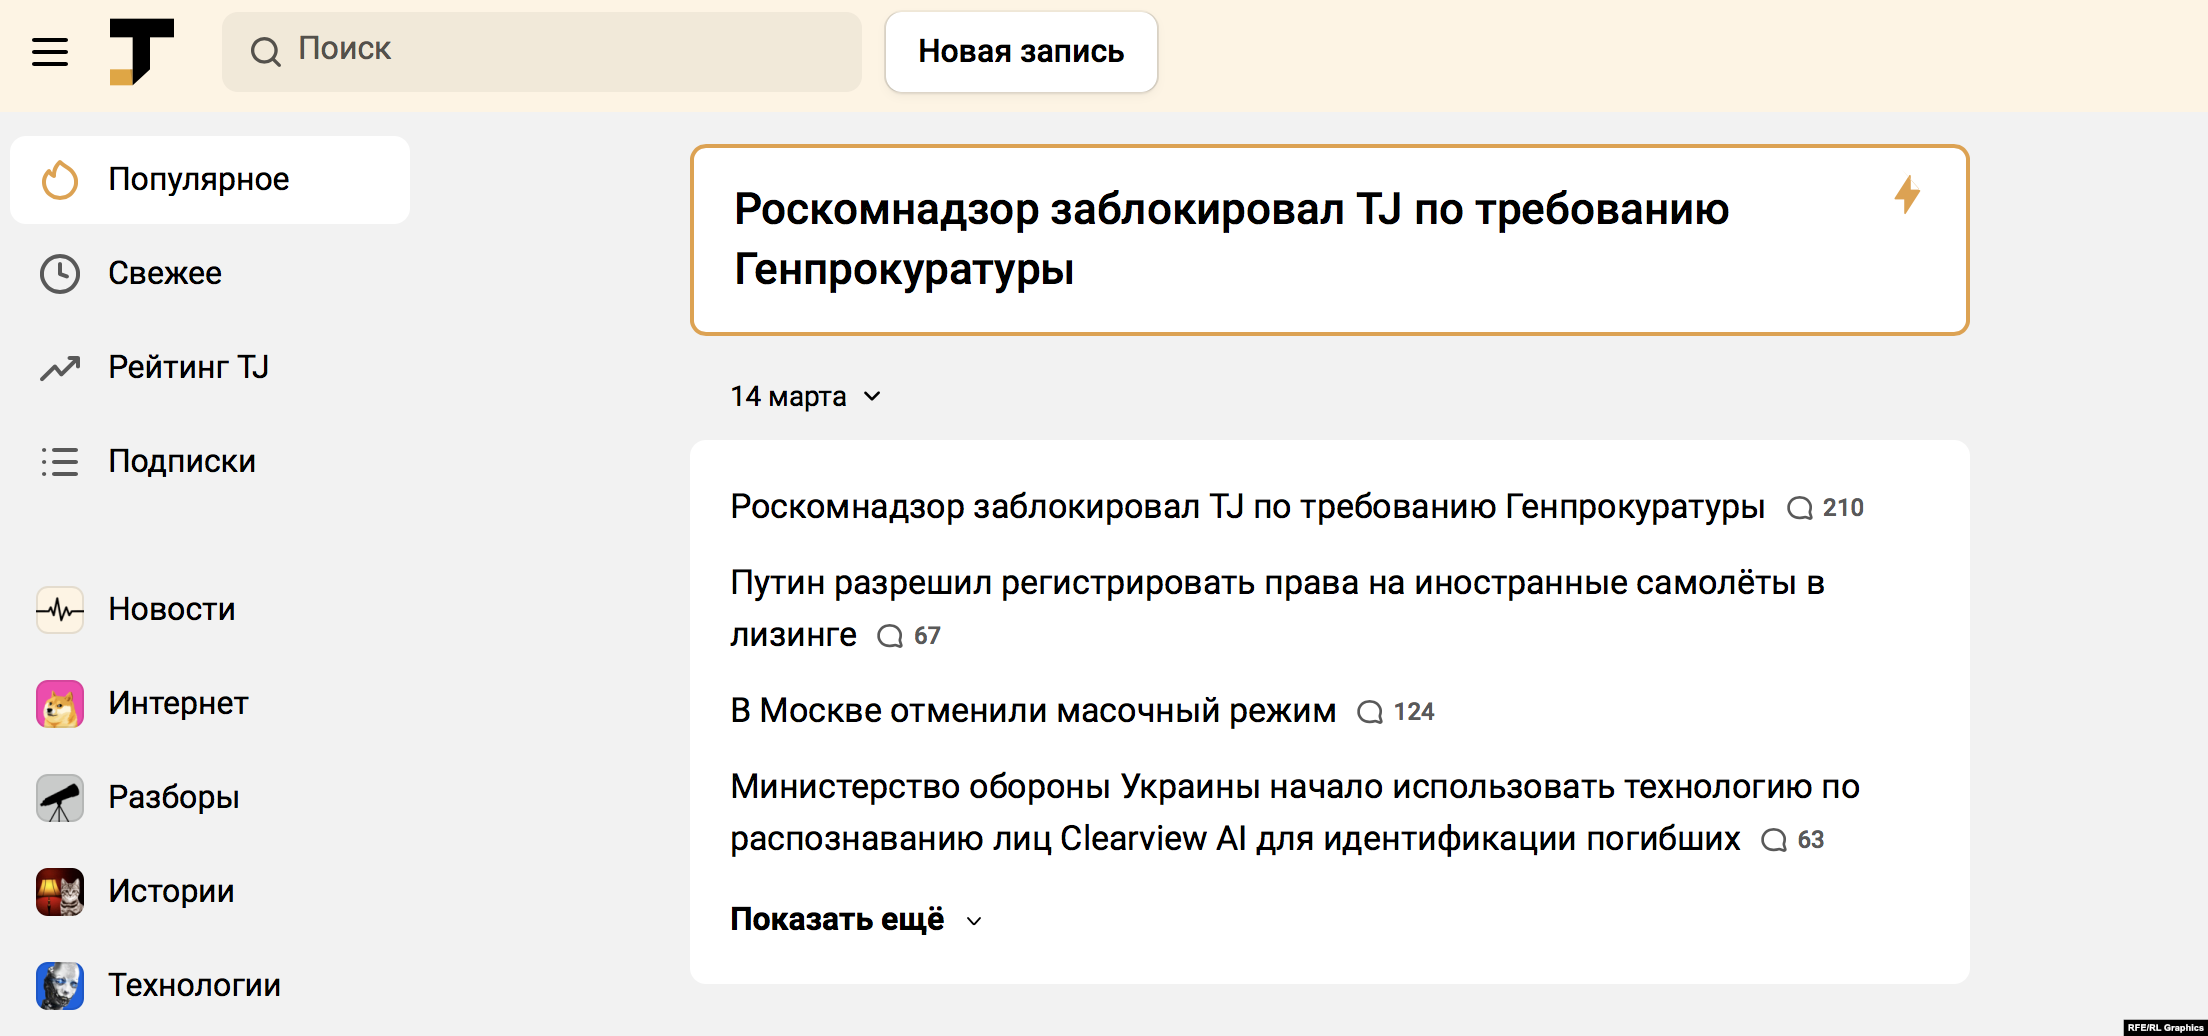
Task: Click the Поиск search field
Action: (542, 52)
